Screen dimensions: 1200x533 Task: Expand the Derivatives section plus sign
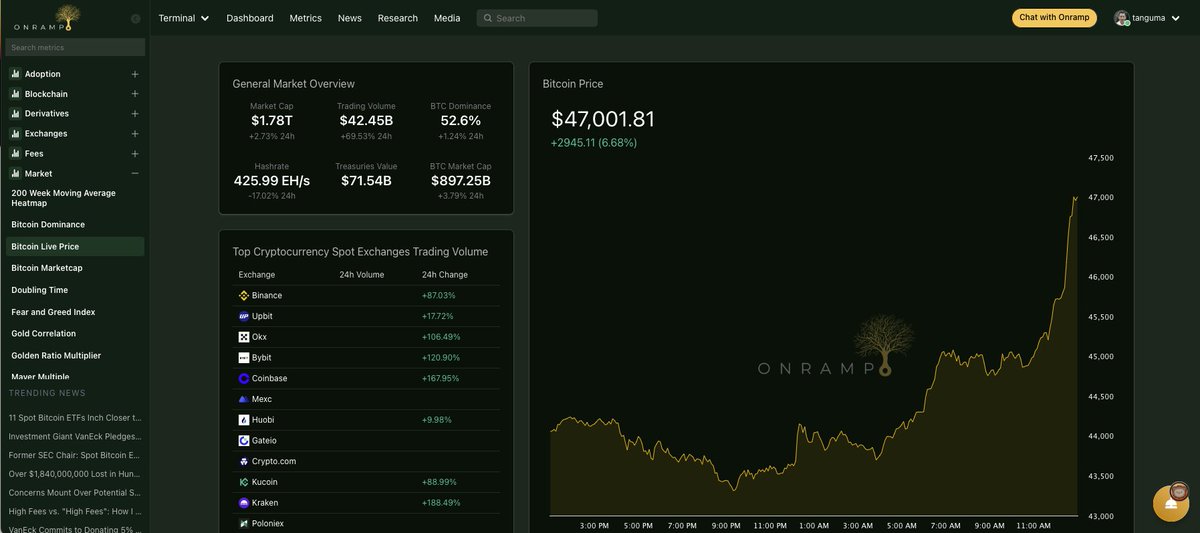[135, 114]
